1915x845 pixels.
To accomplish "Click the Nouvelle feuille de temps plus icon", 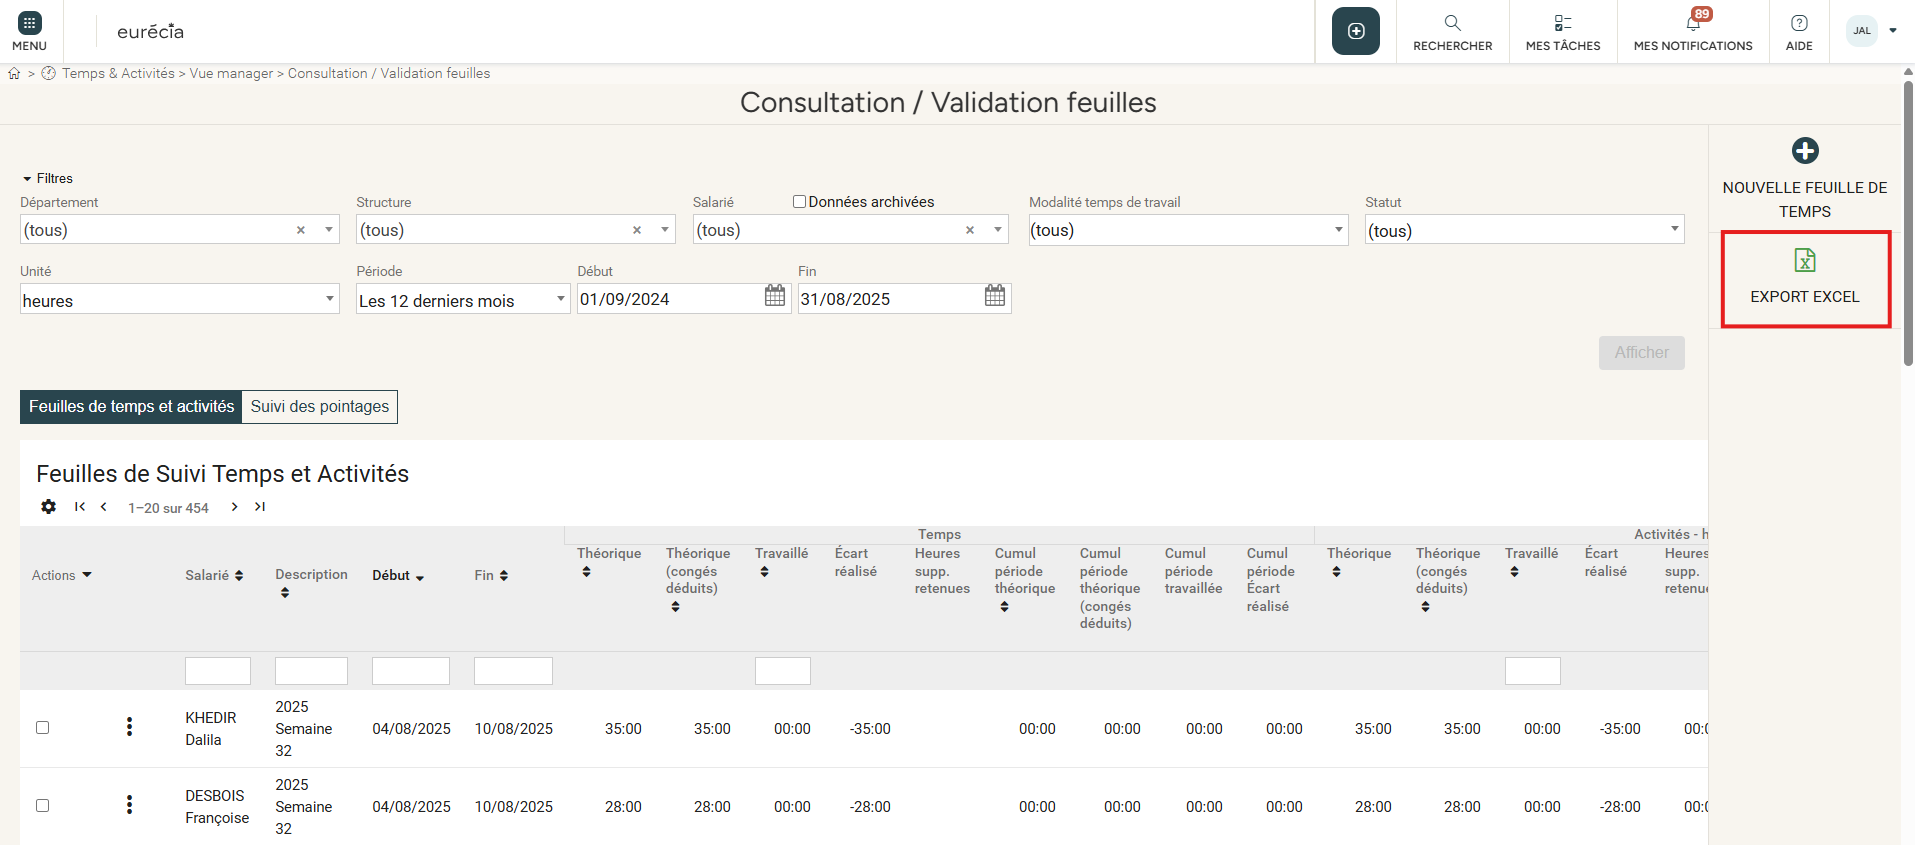I will click(1804, 151).
